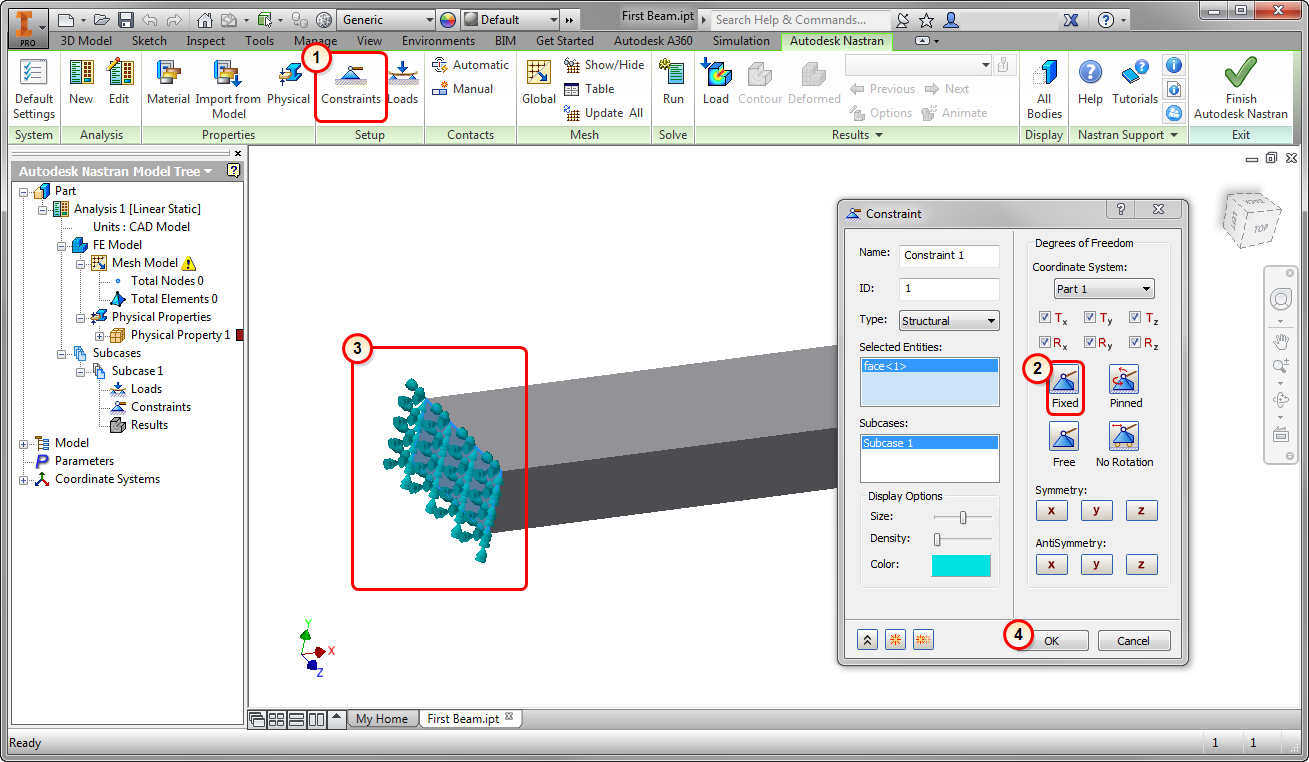The width and height of the screenshot is (1309, 762).
Task: Click the constraint Name field
Action: [949, 255]
